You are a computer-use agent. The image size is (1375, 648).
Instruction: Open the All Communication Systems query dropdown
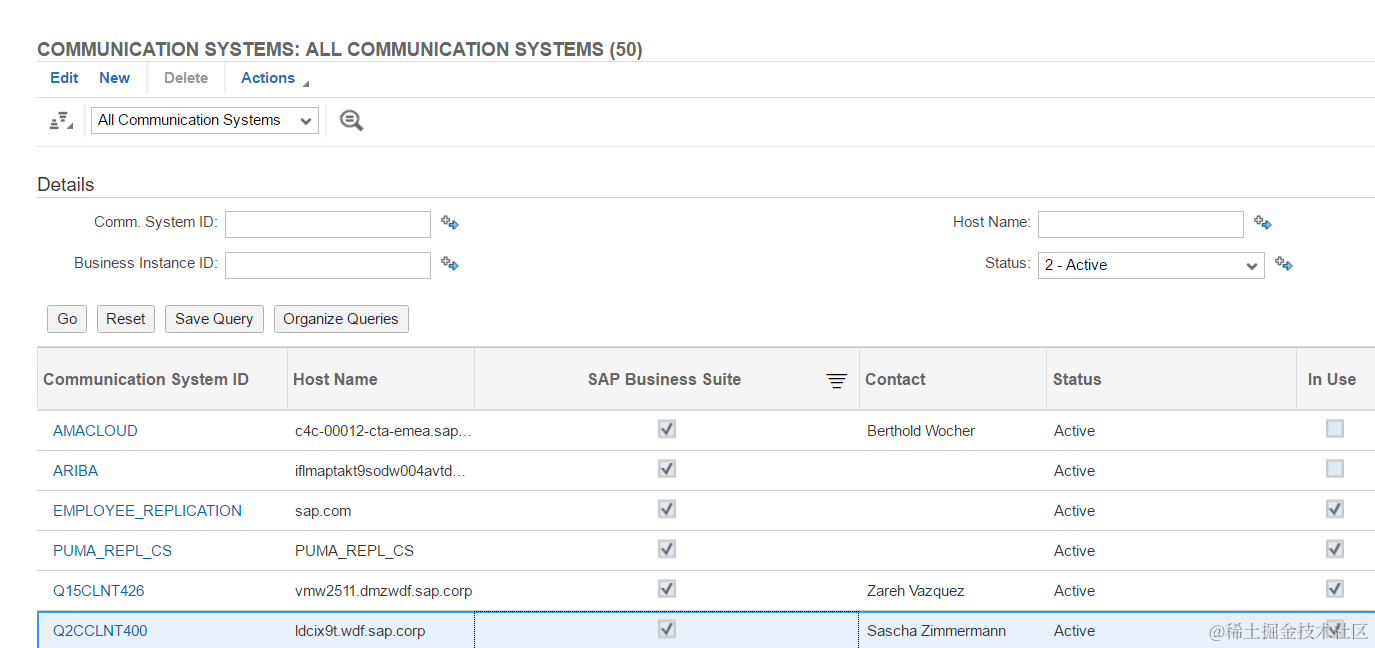click(x=205, y=120)
